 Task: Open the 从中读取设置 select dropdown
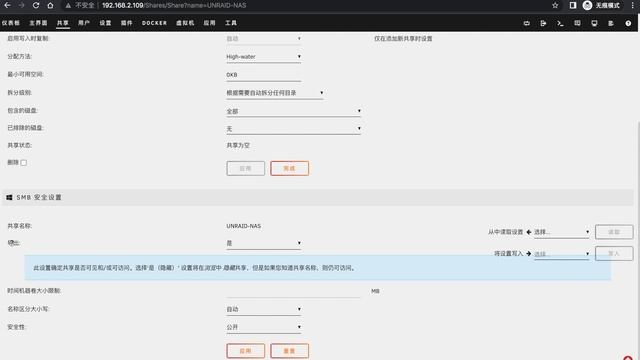click(562, 232)
